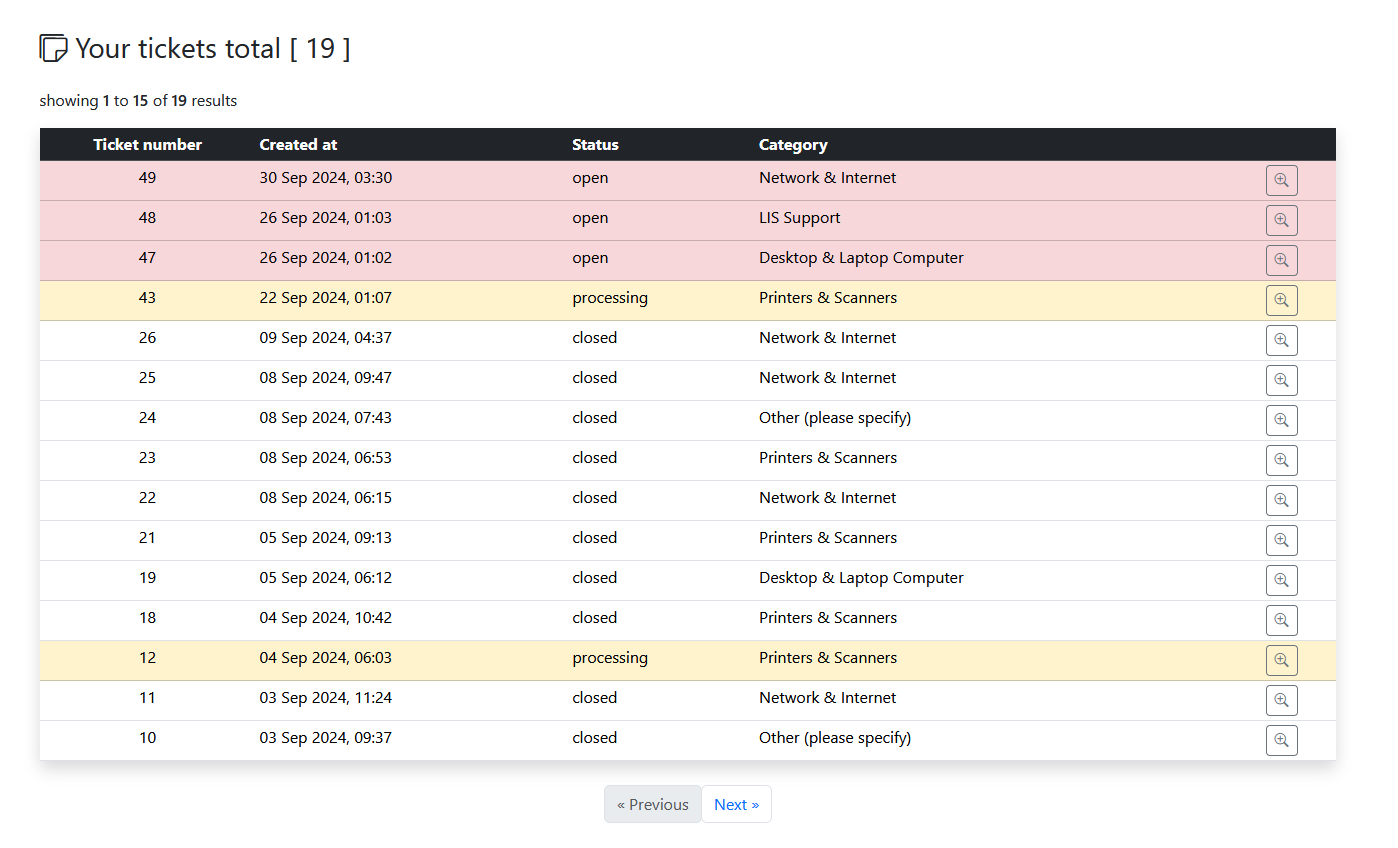Go to the Next page of tickets
The image size is (1398, 848).
tap(736, 804)
